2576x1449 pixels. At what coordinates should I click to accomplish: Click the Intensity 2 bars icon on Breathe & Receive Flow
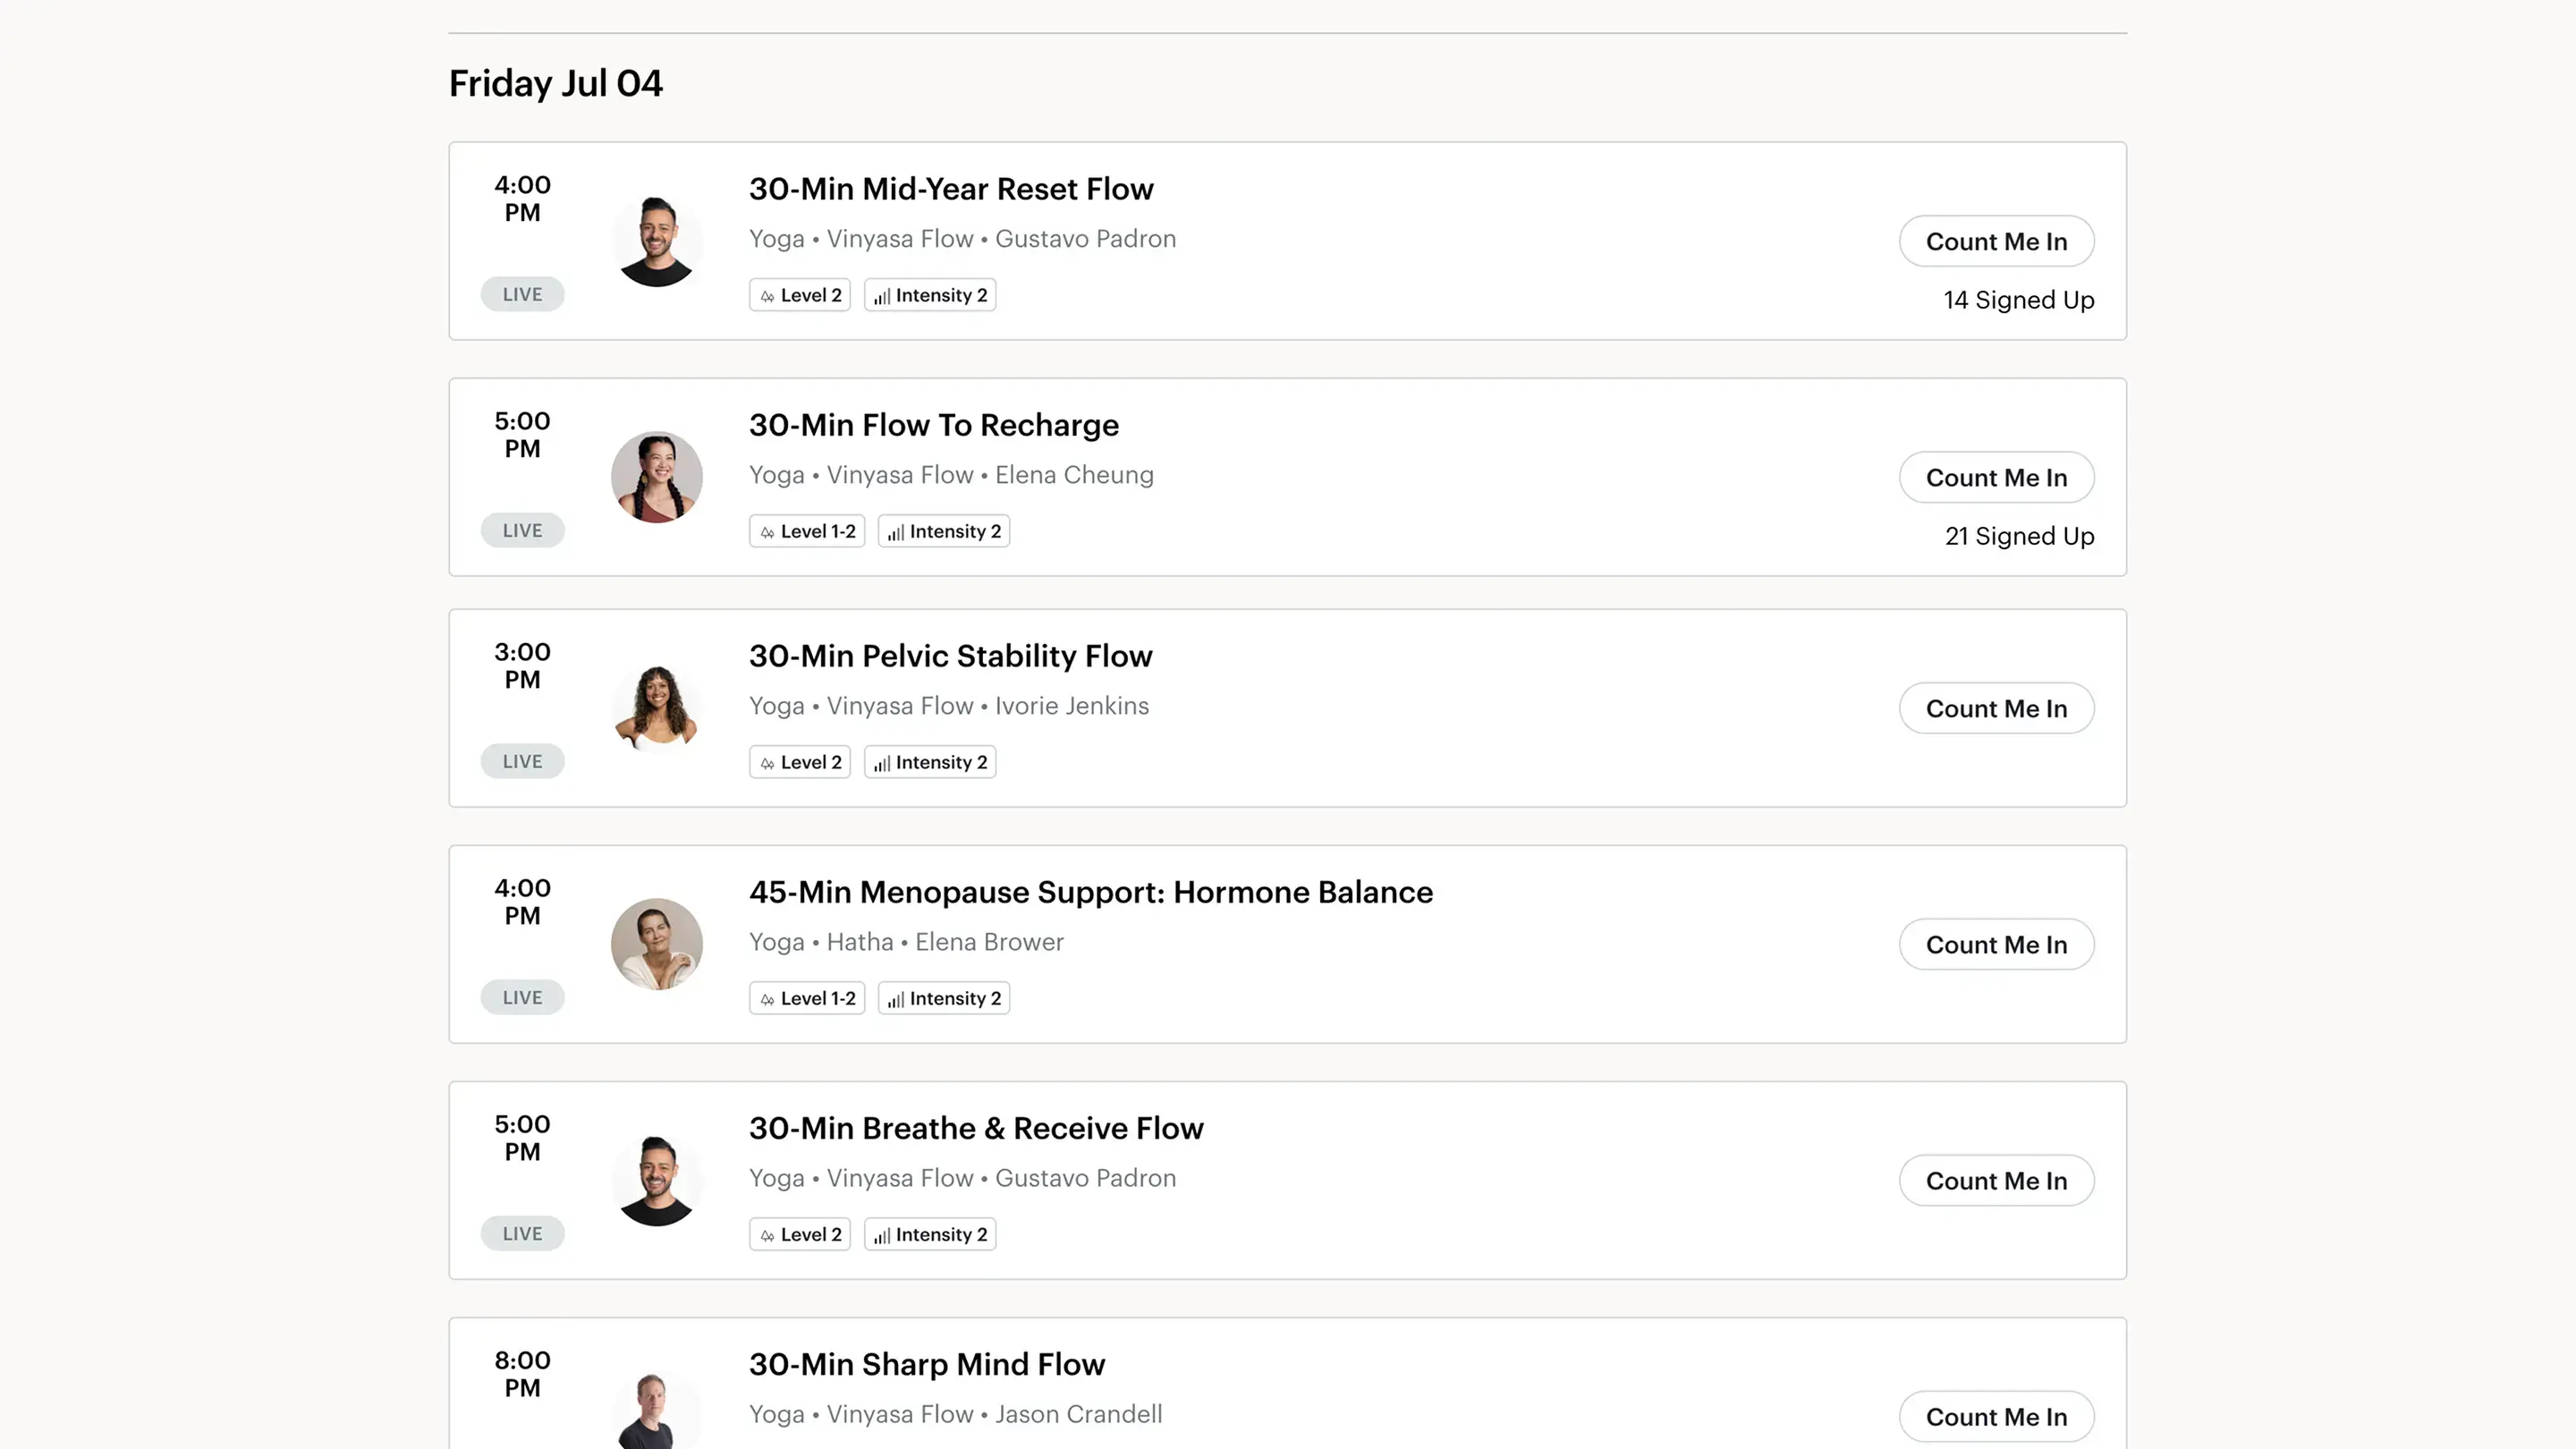click(x=882, y=1235)
